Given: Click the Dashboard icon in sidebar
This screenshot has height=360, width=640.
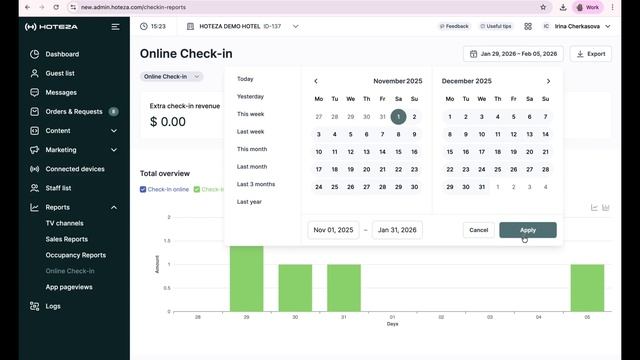Looking at the screenshot, I should (x=35, y=54).
